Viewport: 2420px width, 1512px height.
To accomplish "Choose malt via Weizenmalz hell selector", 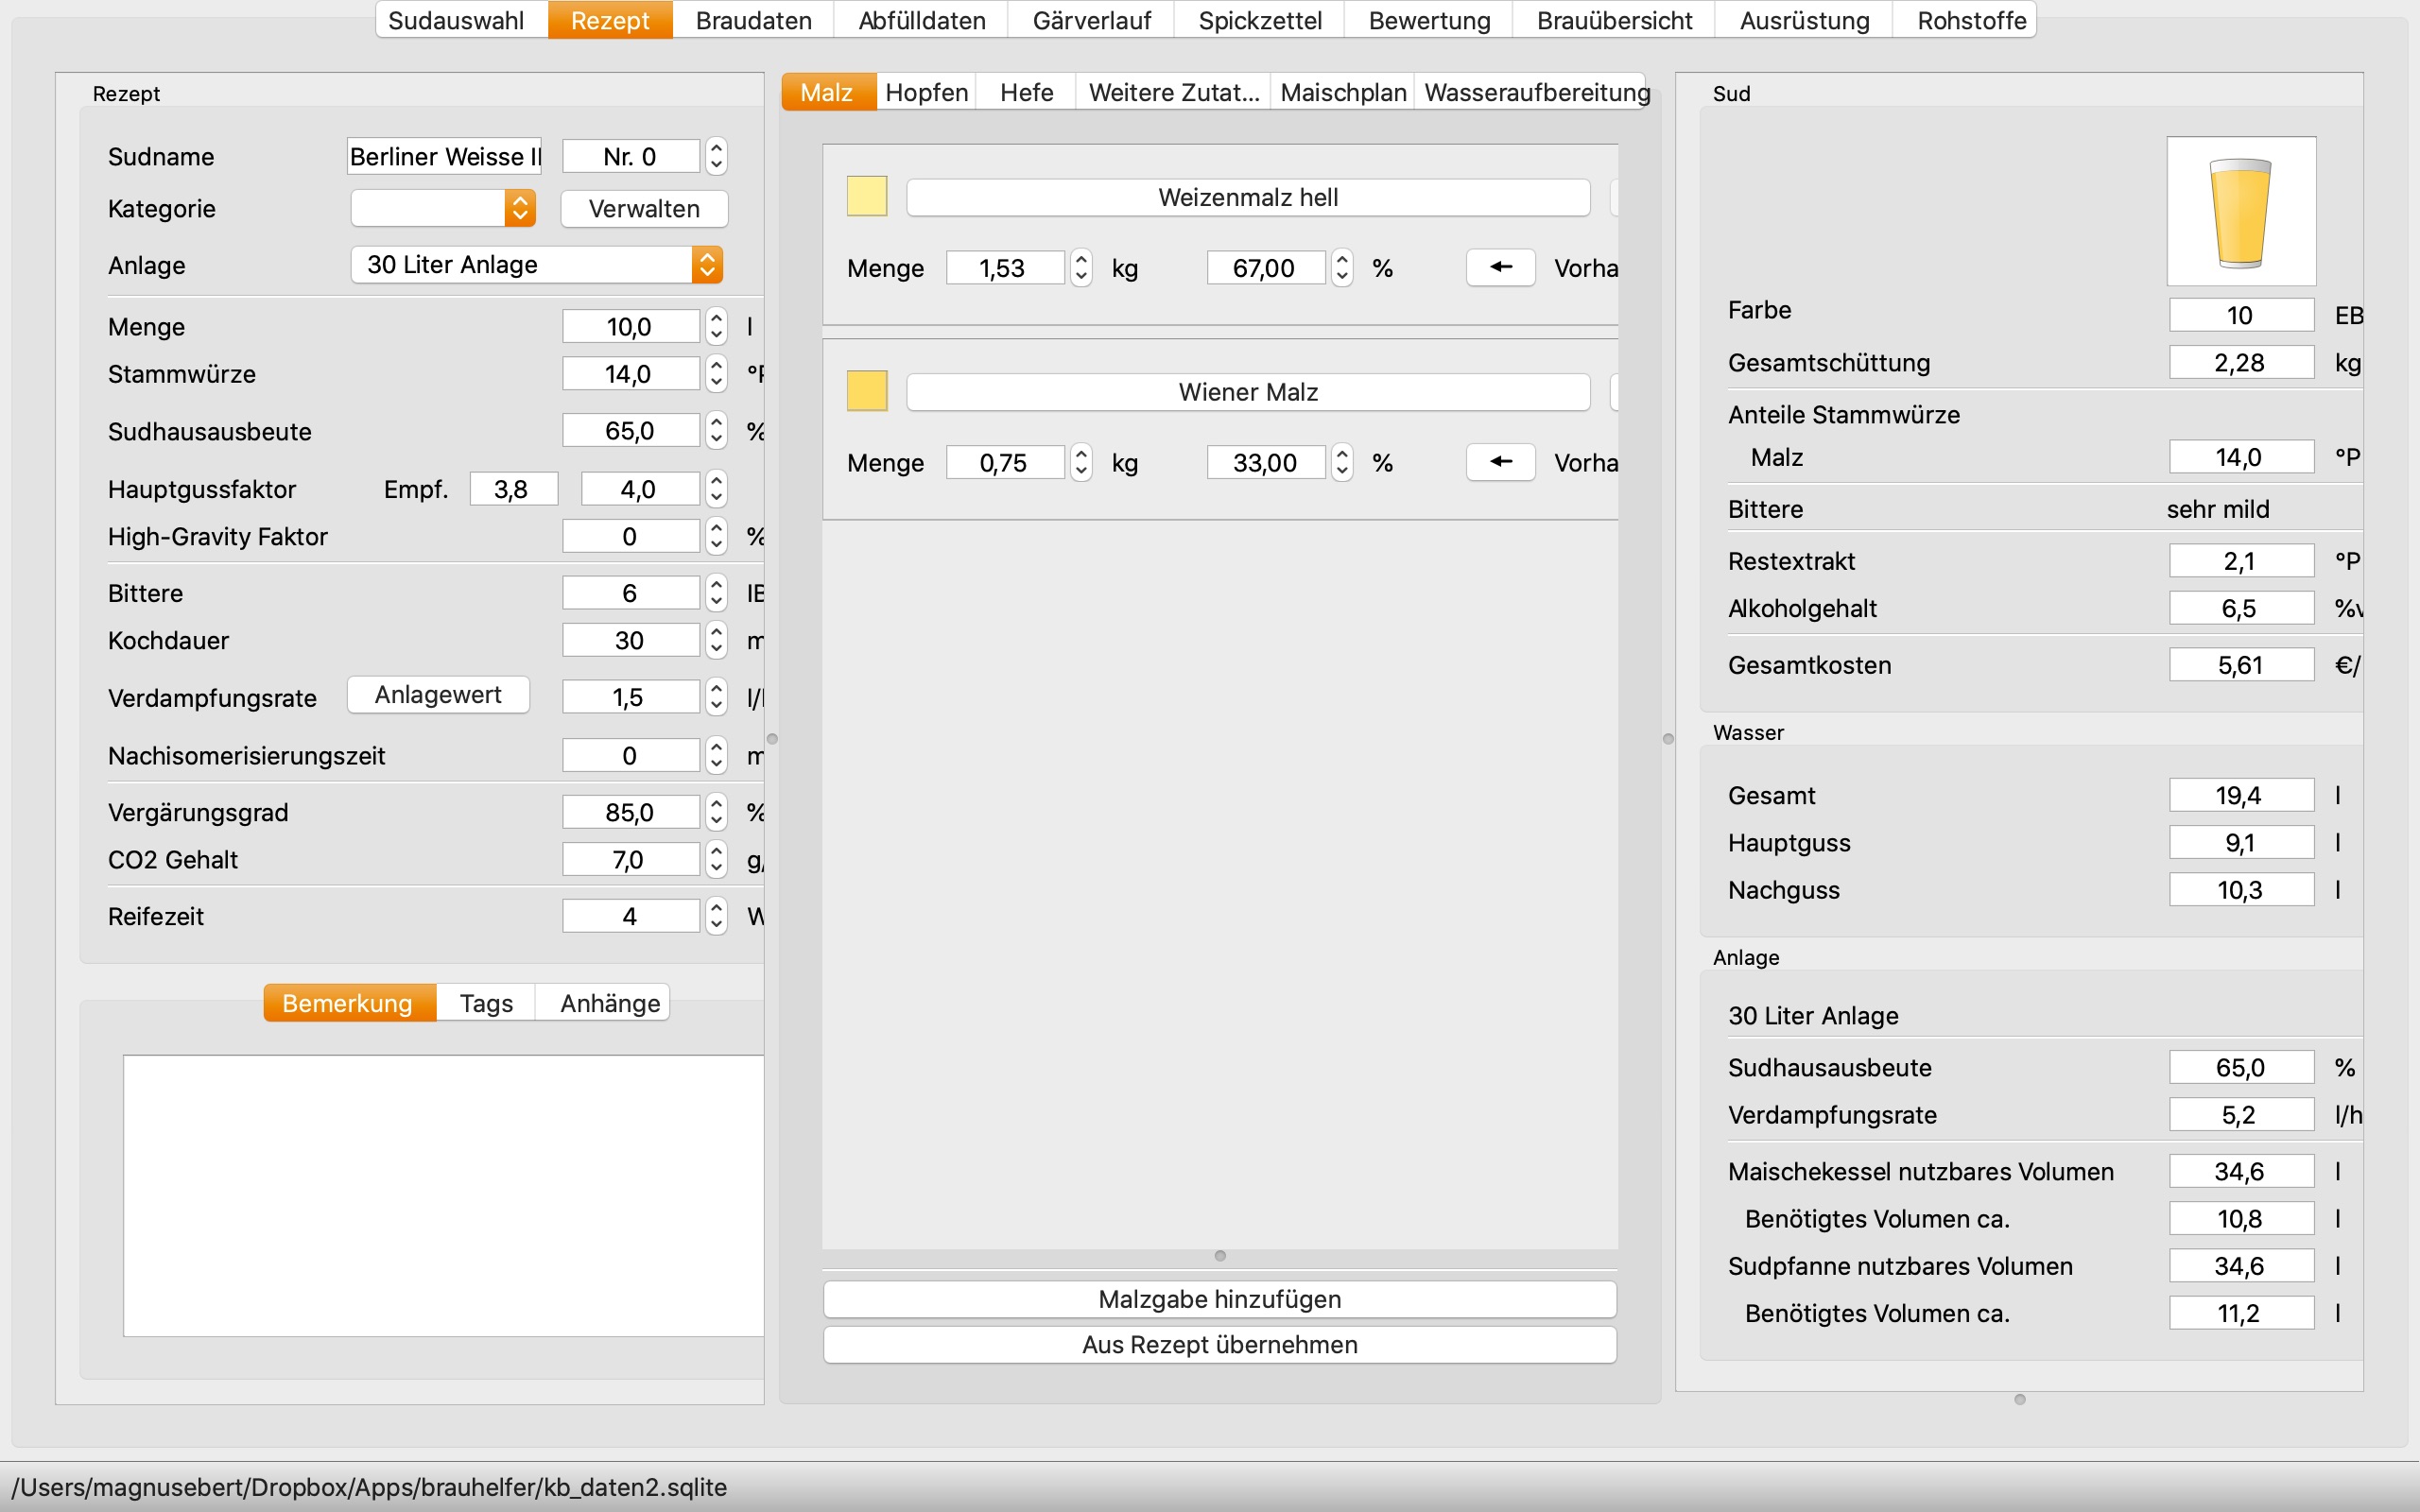I will [x=1247, y=197].
